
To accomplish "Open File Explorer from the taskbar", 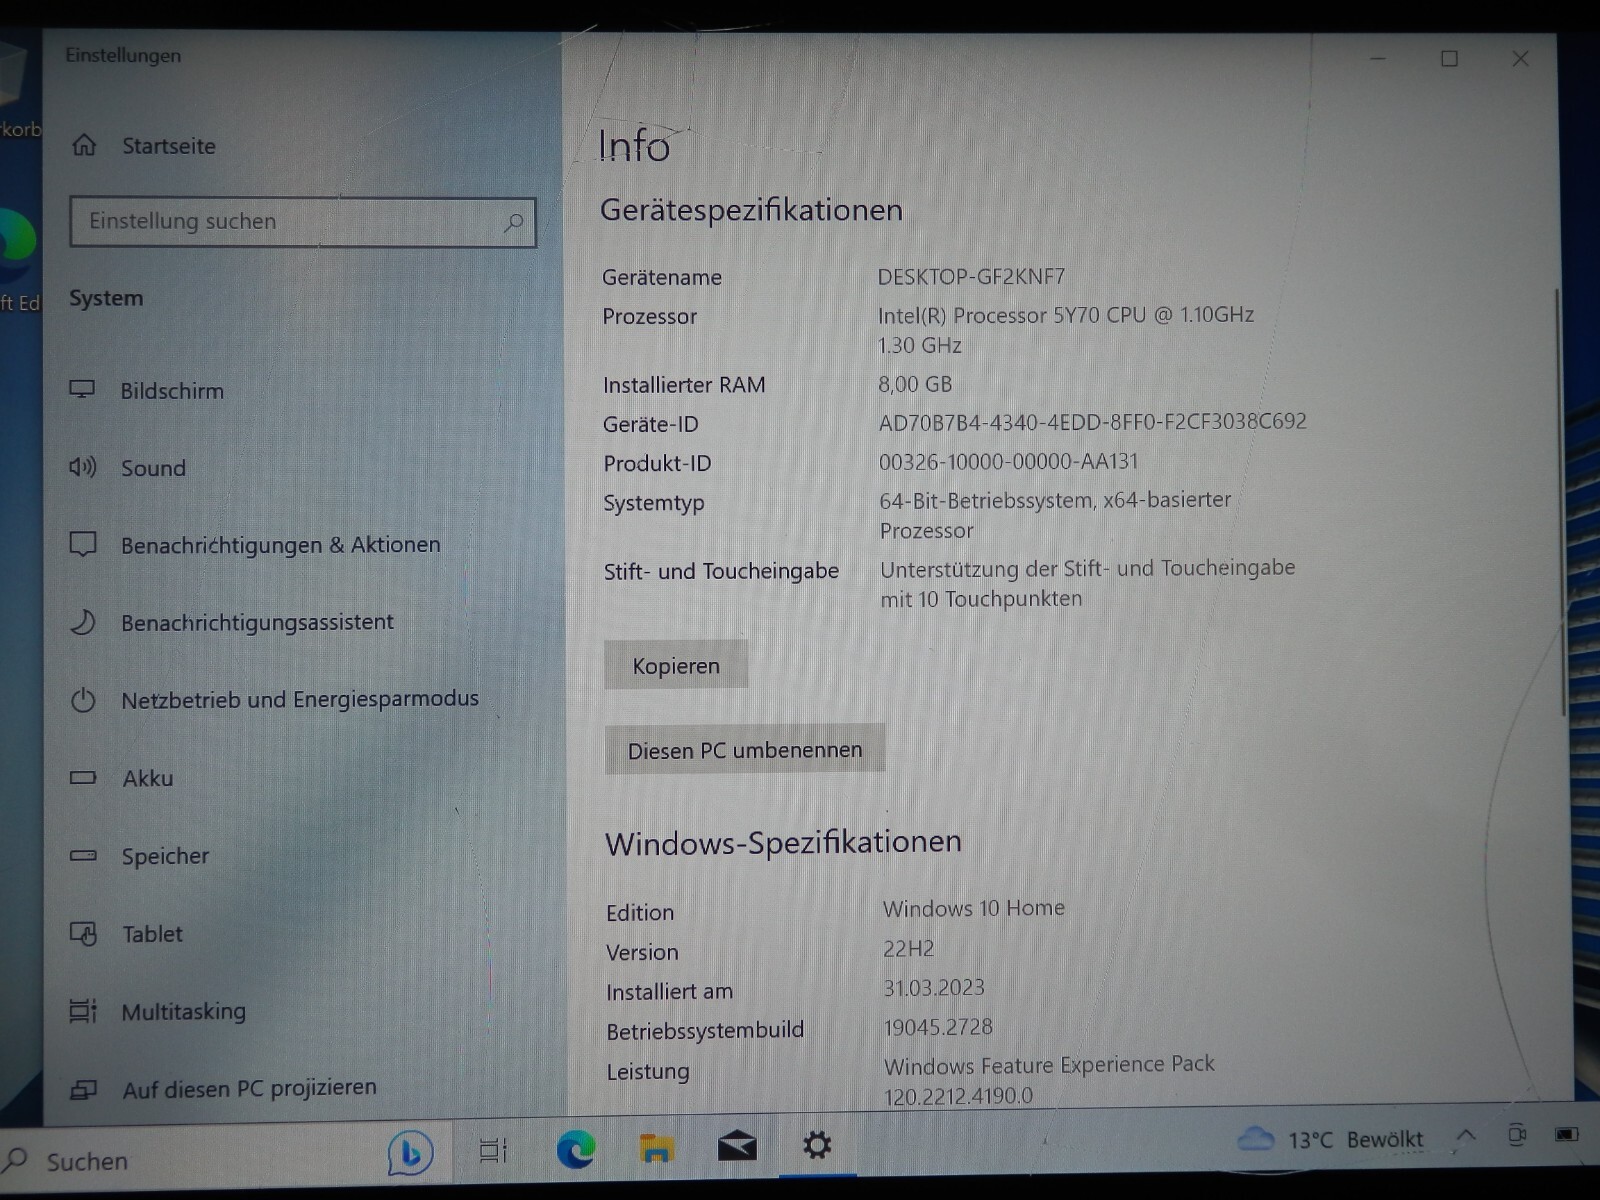I will coord(656,1148).
